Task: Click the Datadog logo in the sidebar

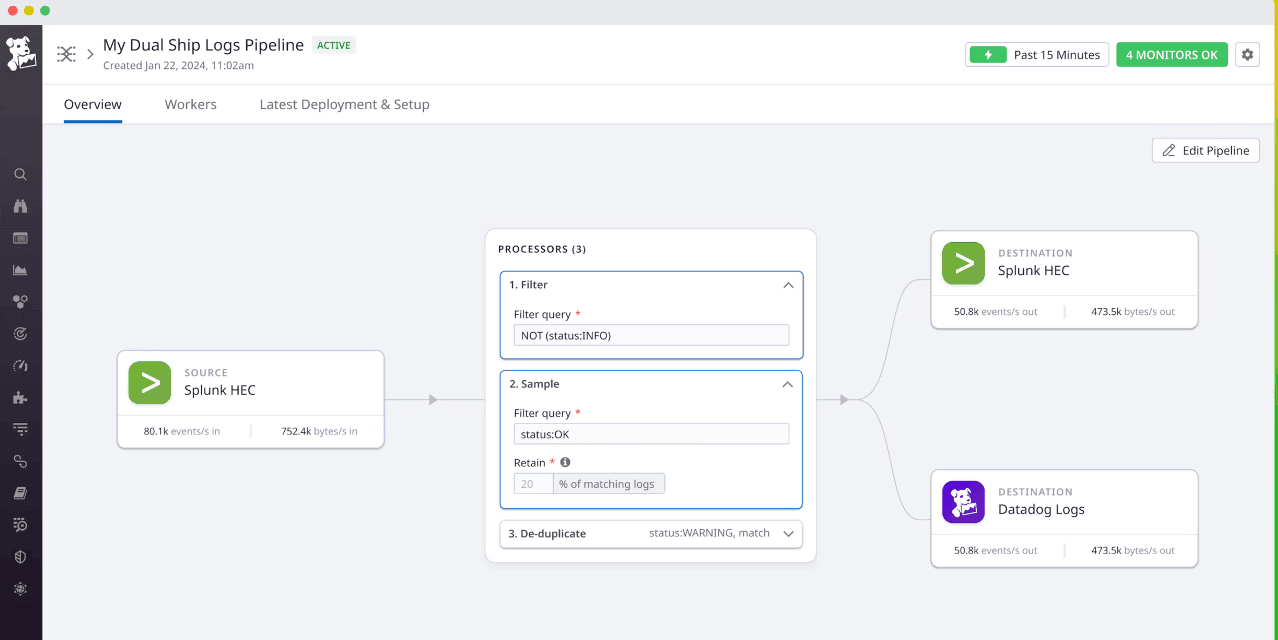Action: [21, 54]
